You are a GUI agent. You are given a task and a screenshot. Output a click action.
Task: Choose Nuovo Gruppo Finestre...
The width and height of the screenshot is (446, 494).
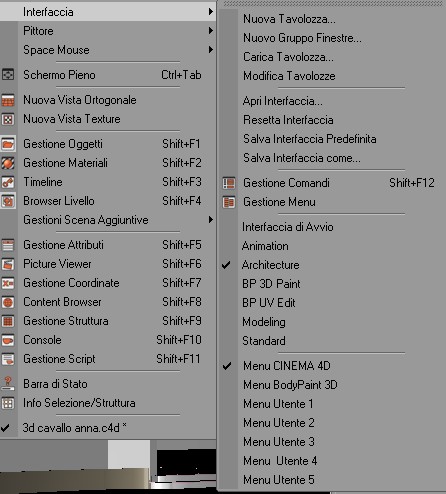[x=302, y=38]
